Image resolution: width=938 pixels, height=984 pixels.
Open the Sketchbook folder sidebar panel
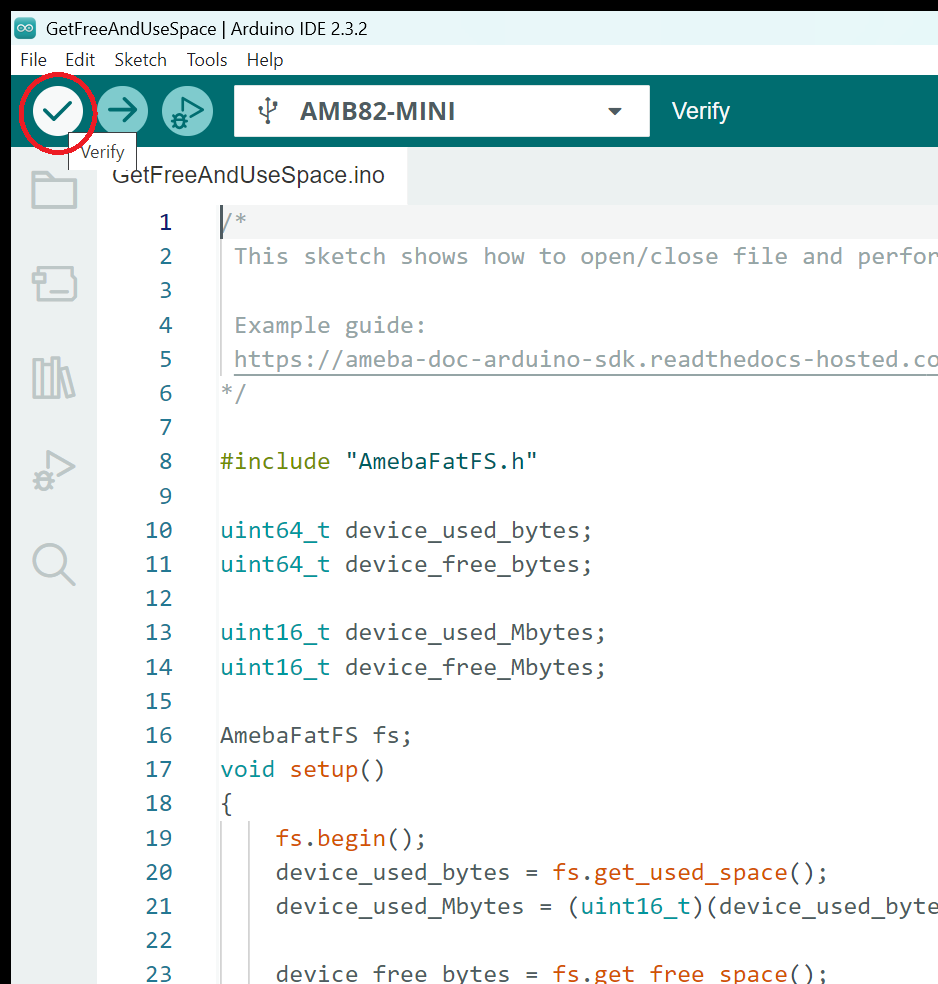point(54,190)
